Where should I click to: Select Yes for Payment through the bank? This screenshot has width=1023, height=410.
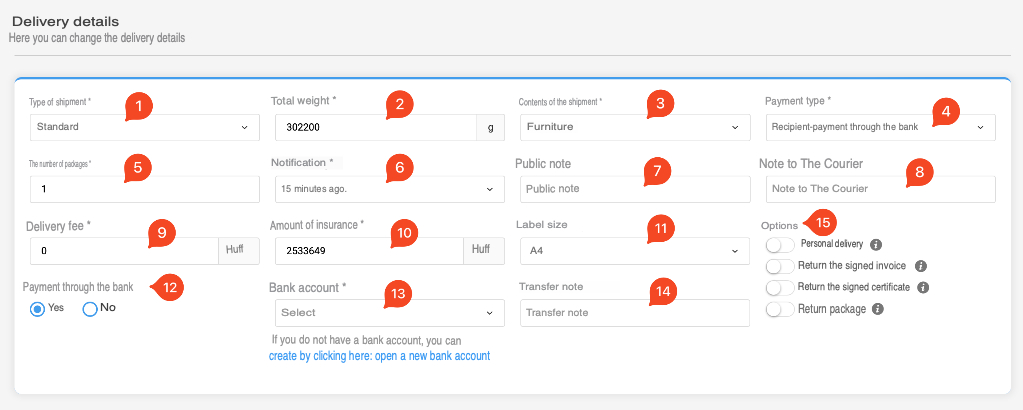(x=38, y=309)
